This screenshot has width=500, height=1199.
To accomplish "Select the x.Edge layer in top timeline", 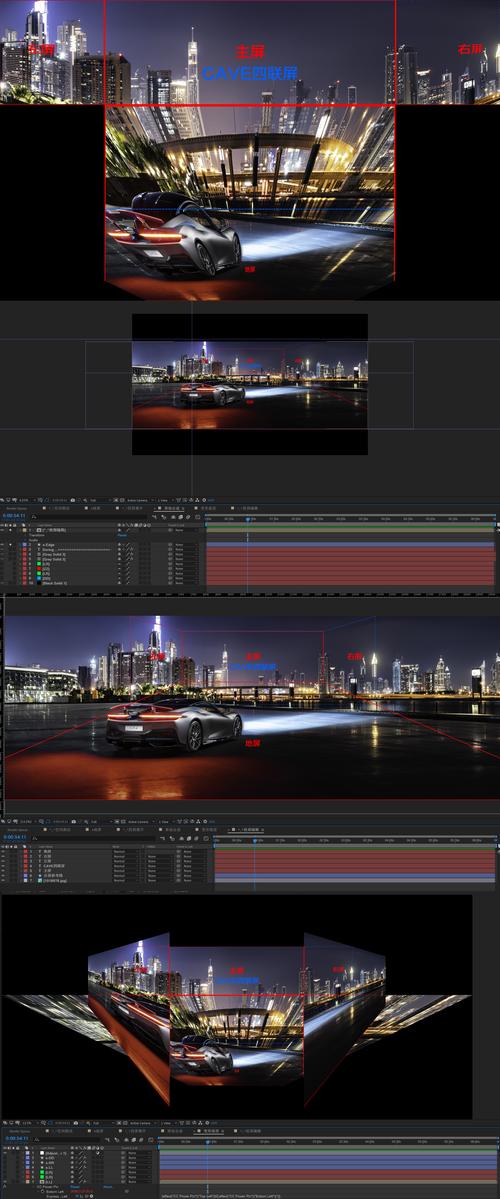I will click(x=49, y=544).
